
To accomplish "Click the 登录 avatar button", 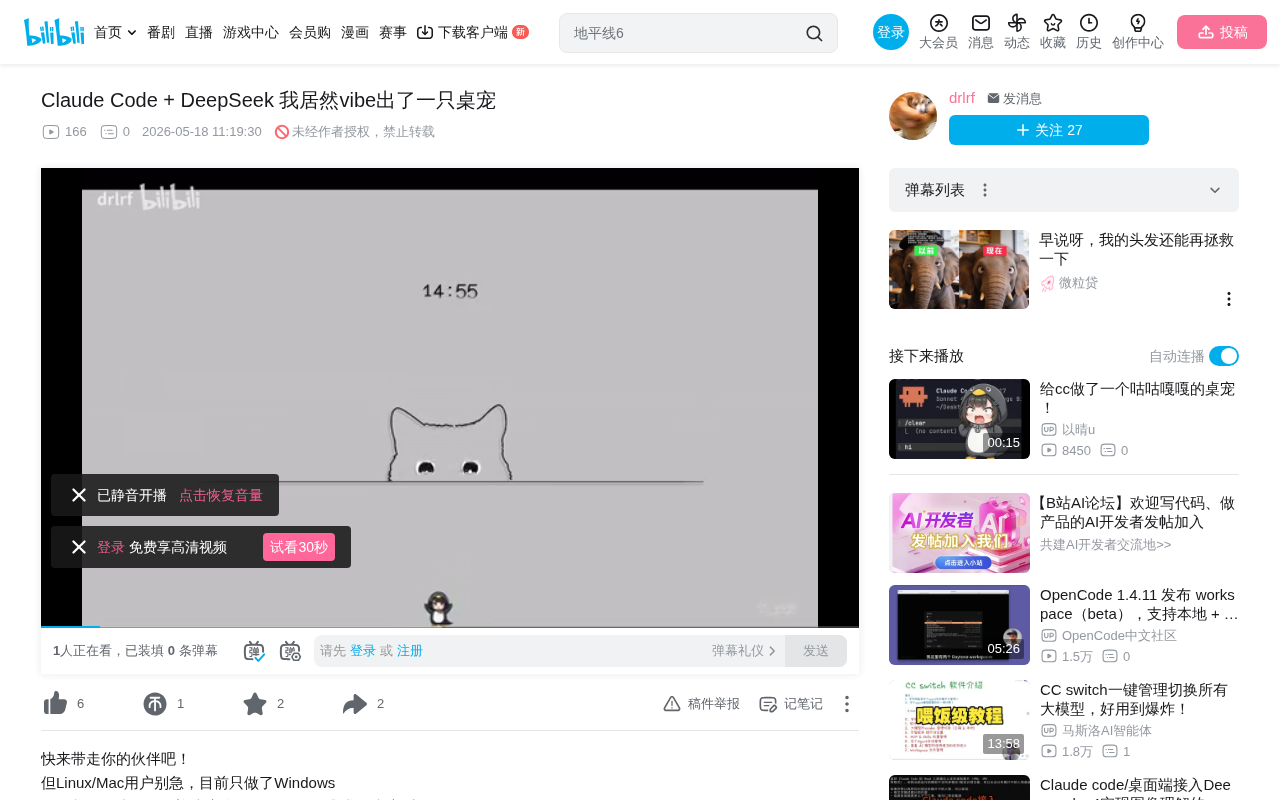I will click(891, 32).
